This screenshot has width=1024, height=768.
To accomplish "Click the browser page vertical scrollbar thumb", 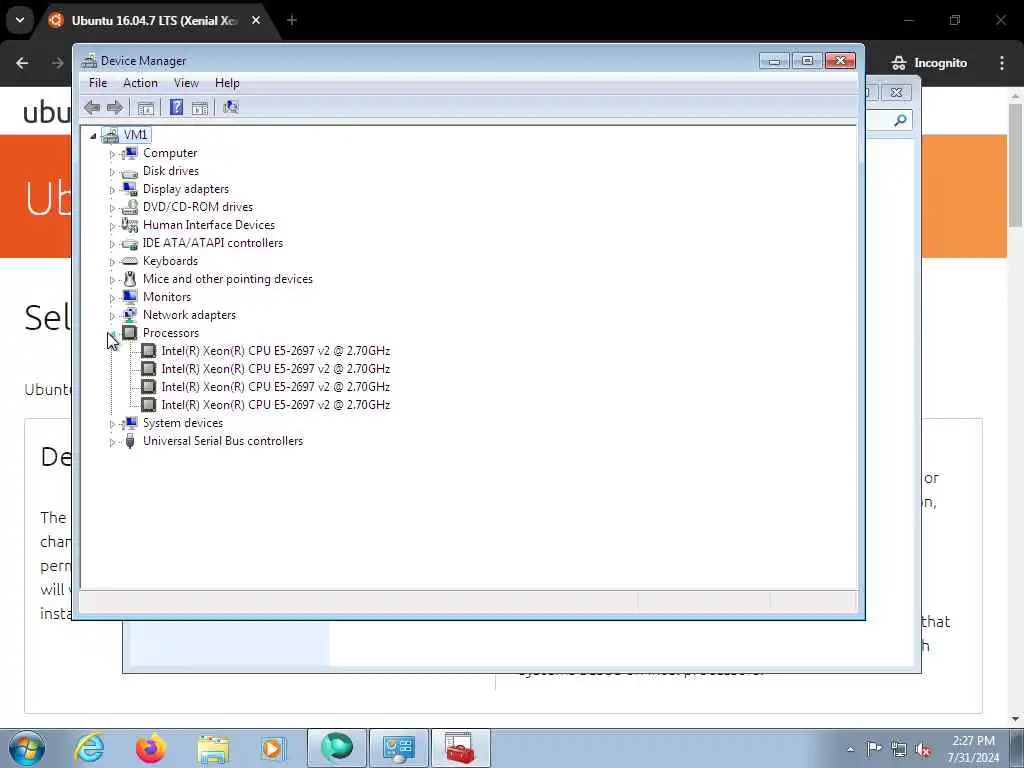I will pyautogui.click(x=1015, y=165).
